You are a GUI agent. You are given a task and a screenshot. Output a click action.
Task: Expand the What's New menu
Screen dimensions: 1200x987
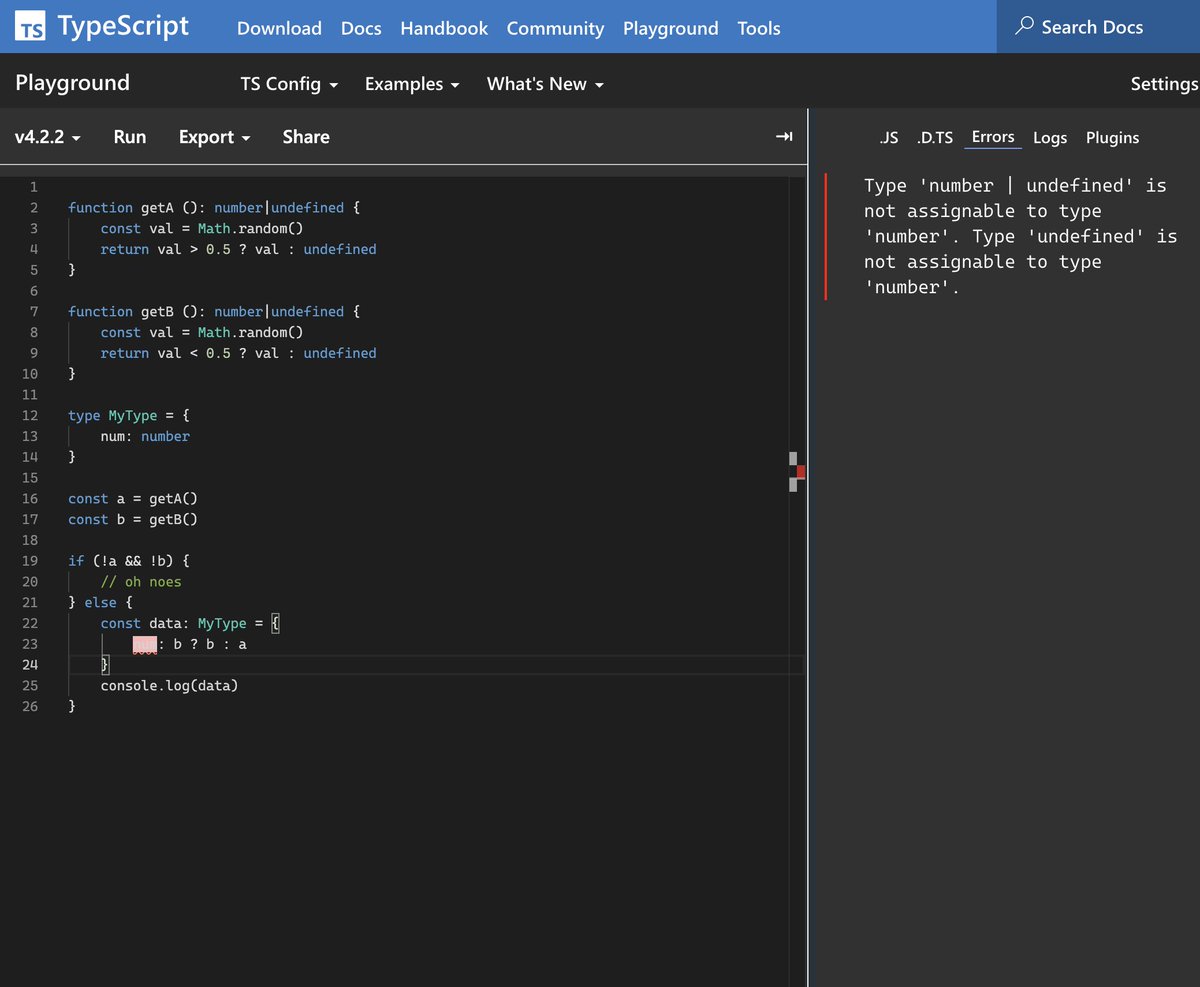[x=545, y=84]
